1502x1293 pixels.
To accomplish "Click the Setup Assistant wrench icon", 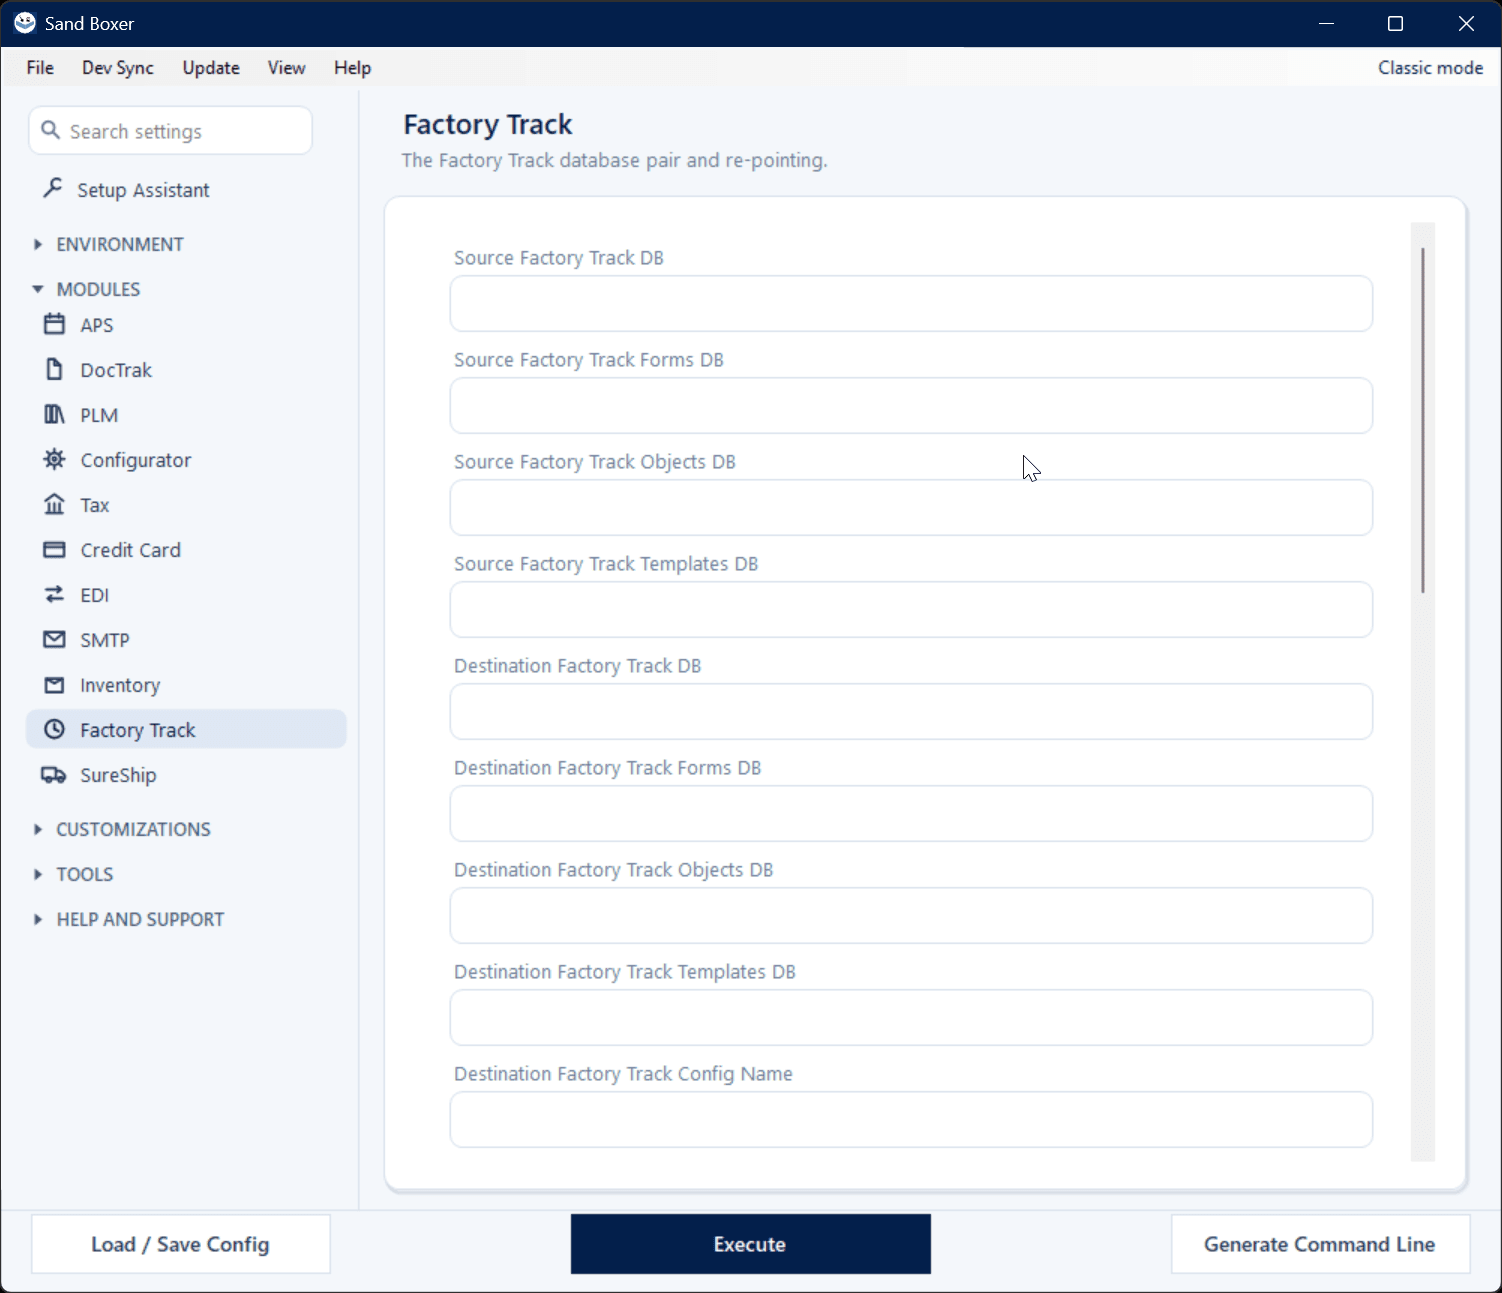I will pyautogui.click(x=53, y=188).
